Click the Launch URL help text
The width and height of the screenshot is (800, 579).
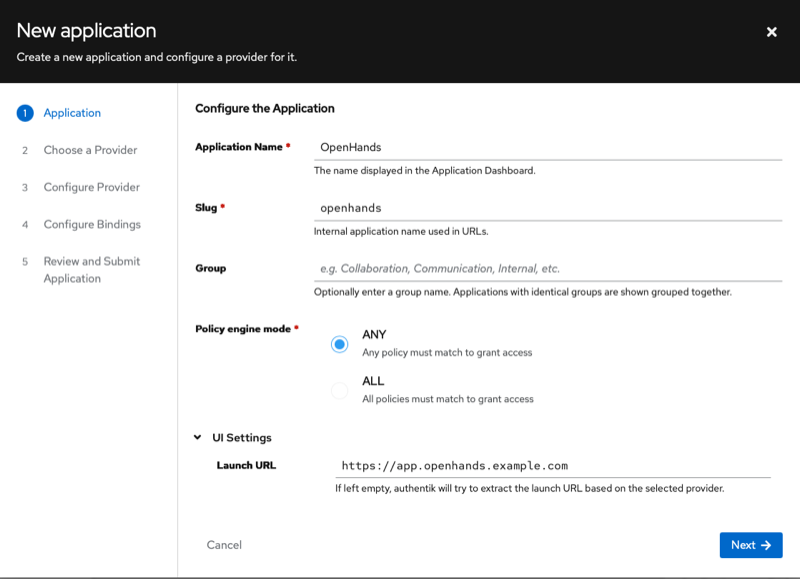(x=530, y=488)
